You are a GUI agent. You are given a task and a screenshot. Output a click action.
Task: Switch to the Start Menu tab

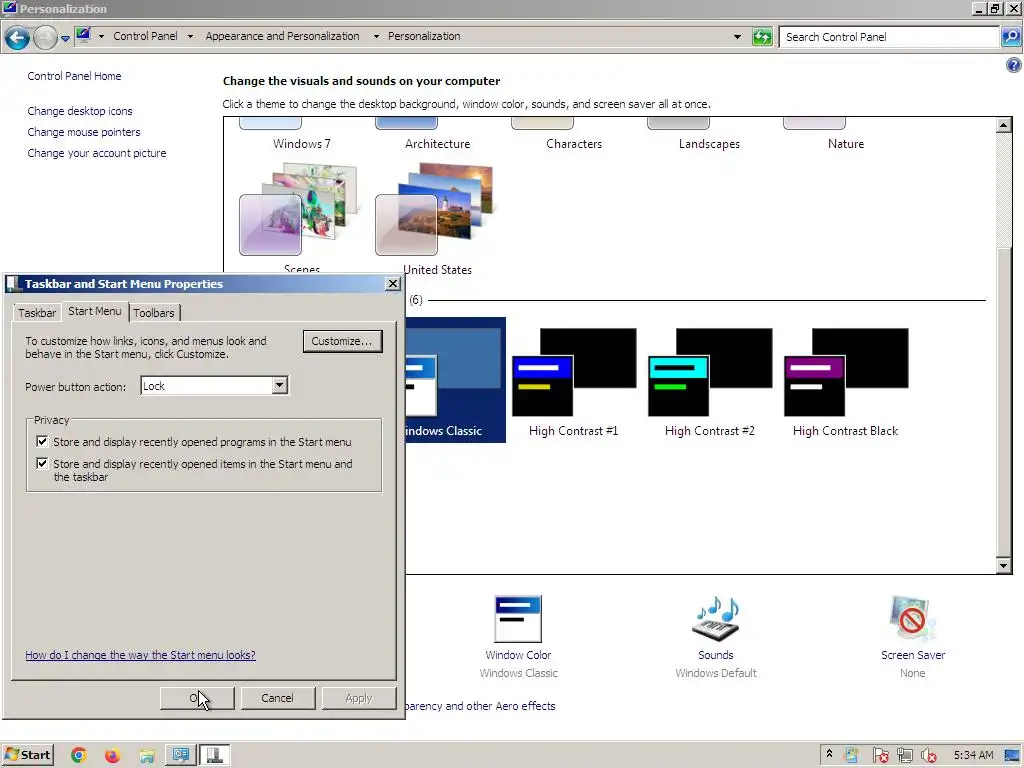point(95,312)
